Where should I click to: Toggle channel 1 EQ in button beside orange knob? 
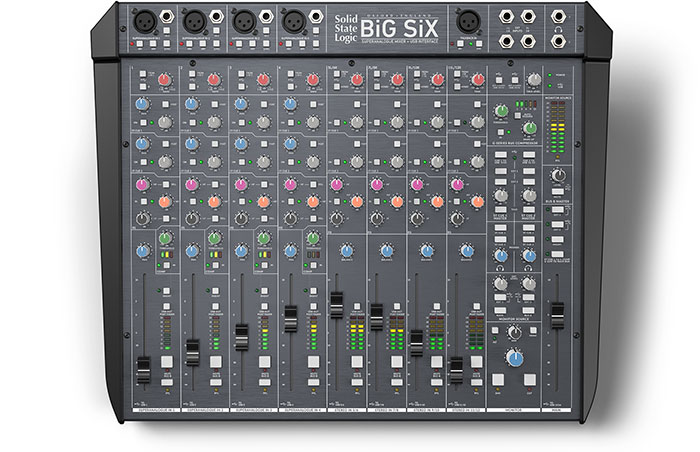pyautogui.click(x=144, y=202)
